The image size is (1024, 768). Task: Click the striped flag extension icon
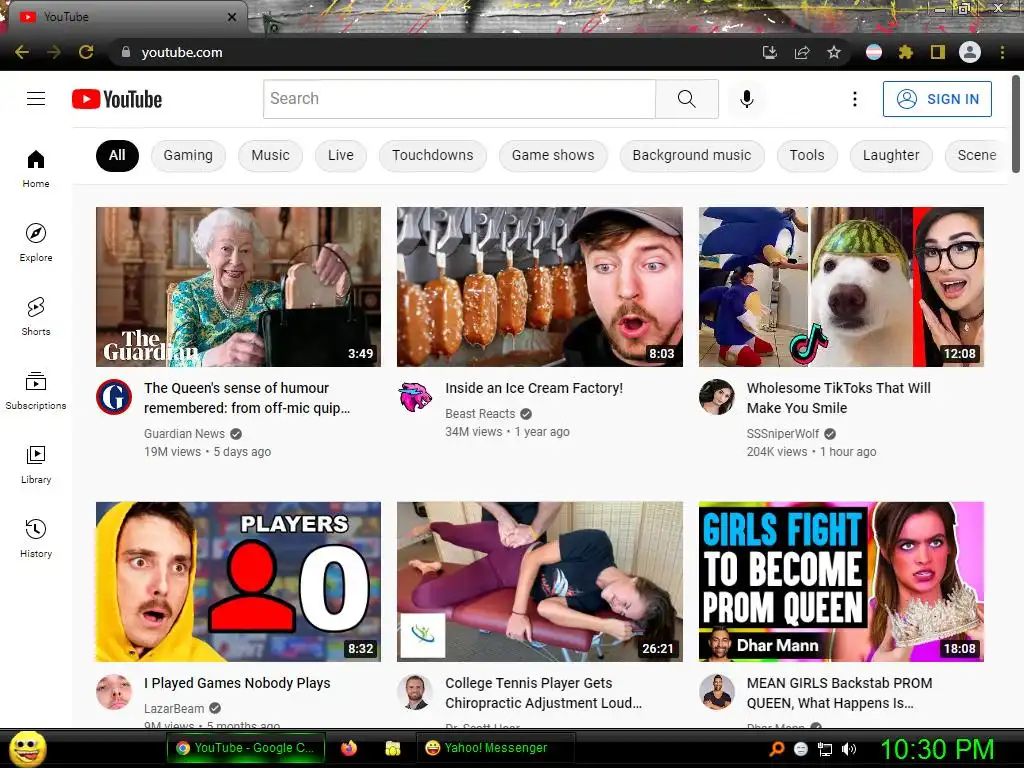[x=874, y=52]
